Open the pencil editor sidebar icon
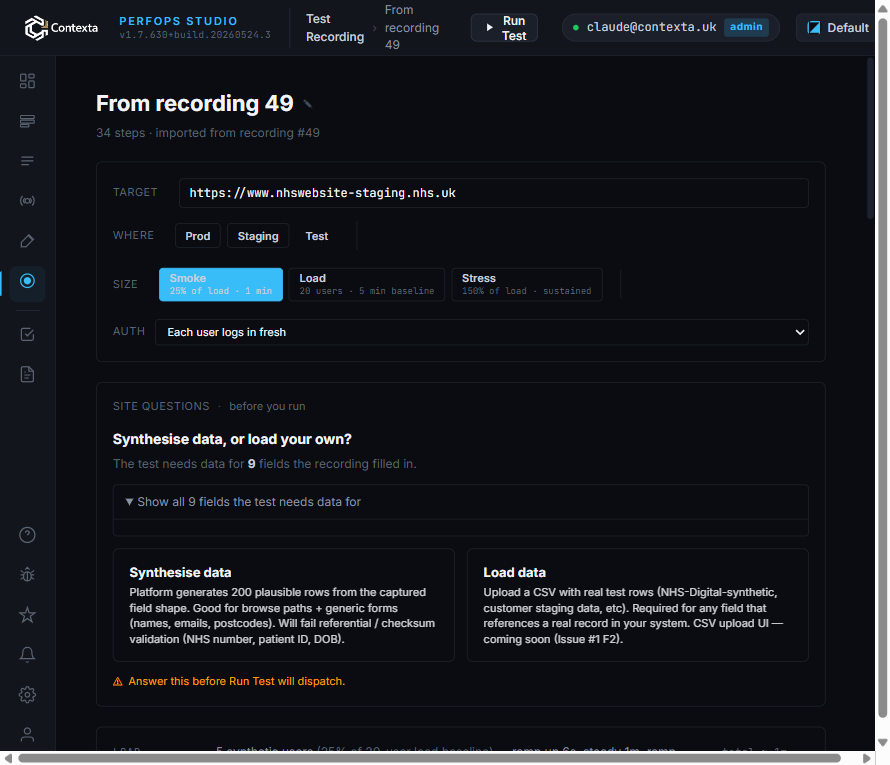Image resolution: width=890 pixels, height=765 pixels. click(27, 241)
